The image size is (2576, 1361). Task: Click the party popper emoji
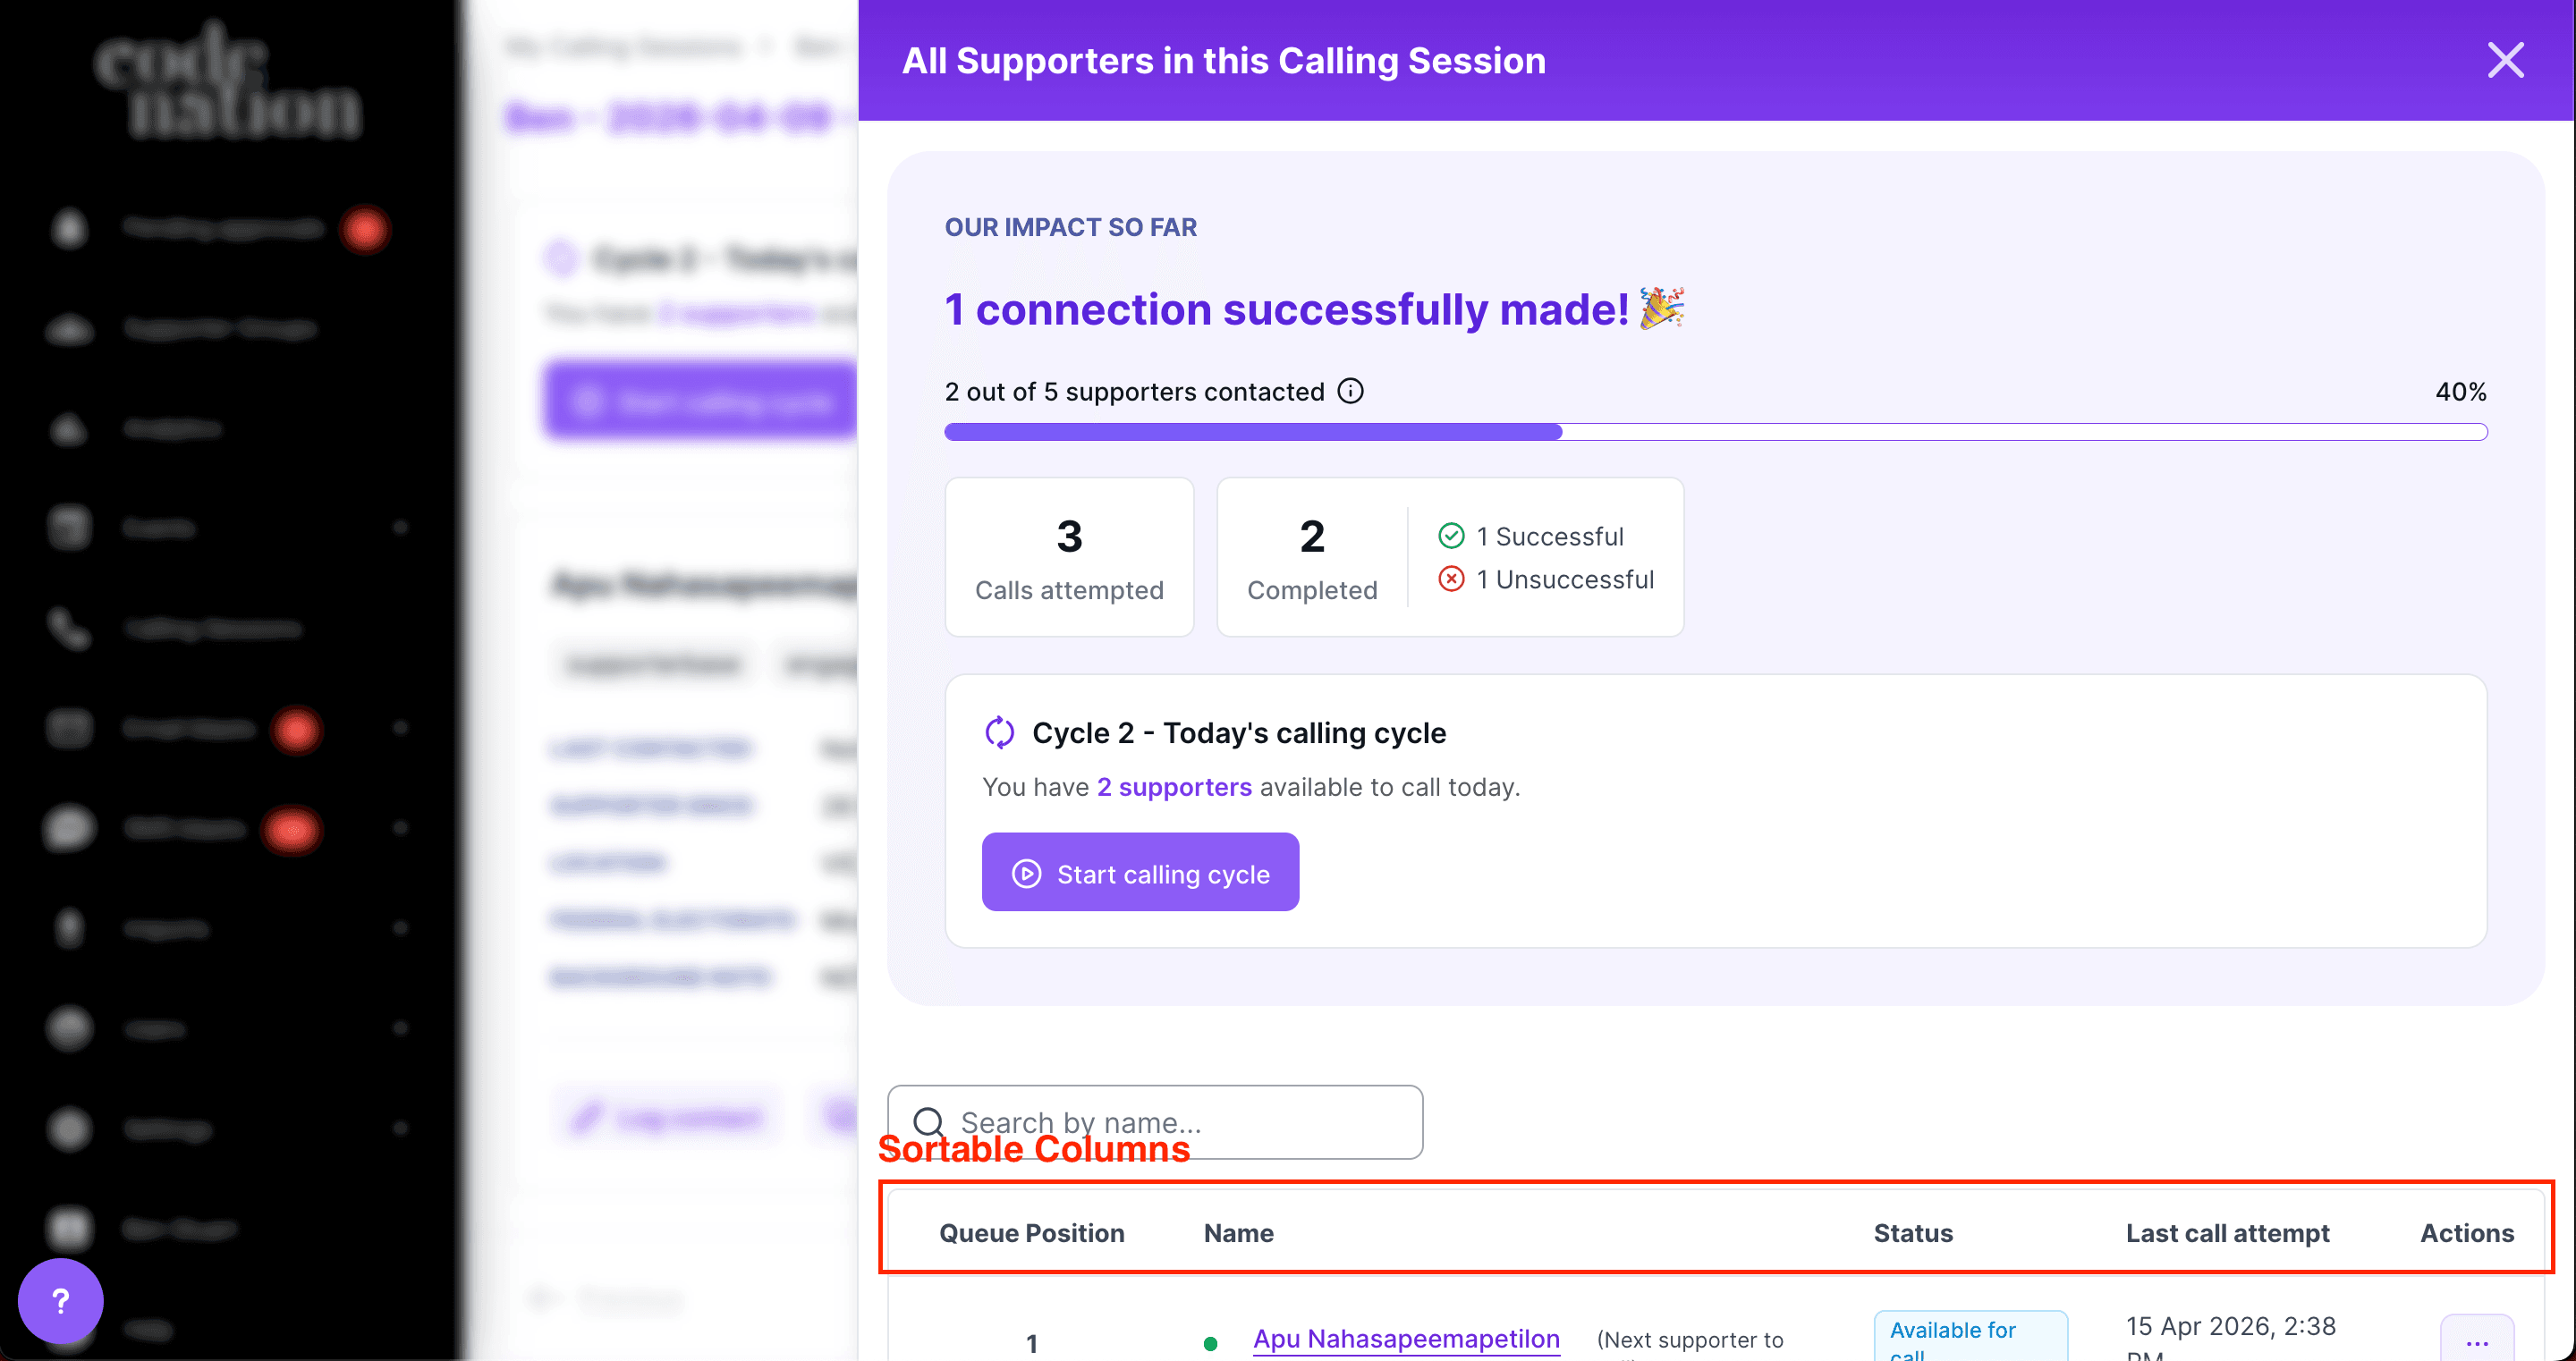click(x=1662, y=308)
